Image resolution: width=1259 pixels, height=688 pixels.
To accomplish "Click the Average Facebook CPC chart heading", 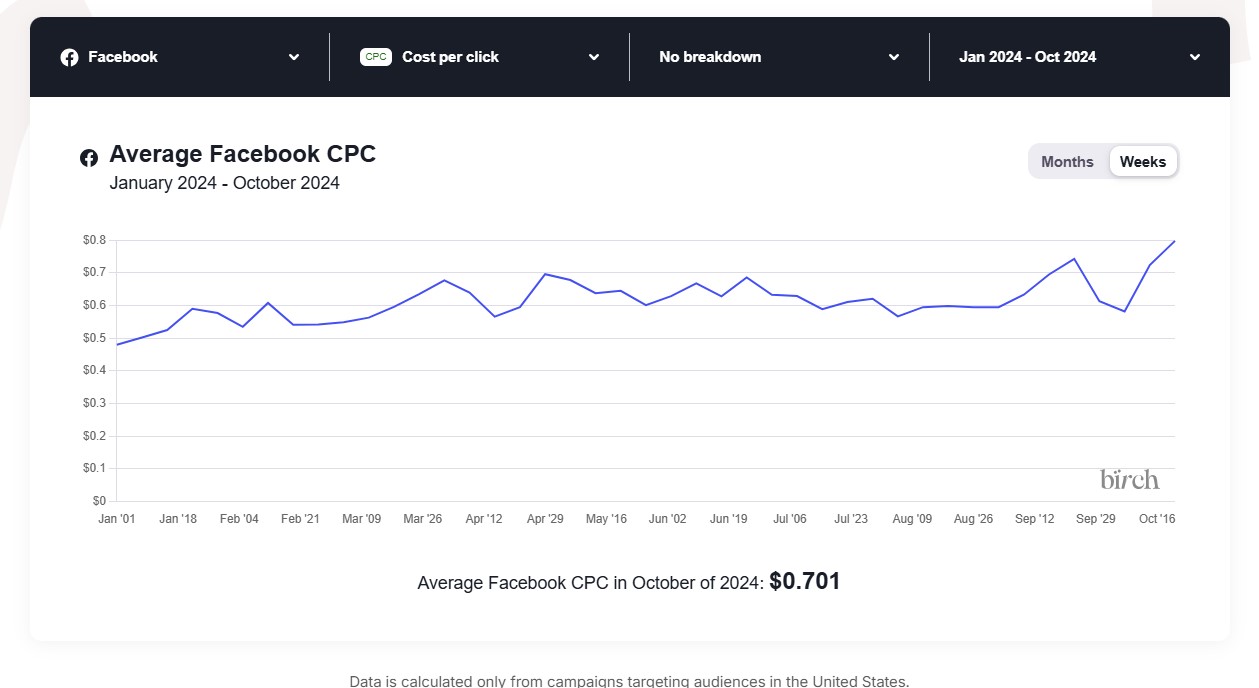I will 243,154.
